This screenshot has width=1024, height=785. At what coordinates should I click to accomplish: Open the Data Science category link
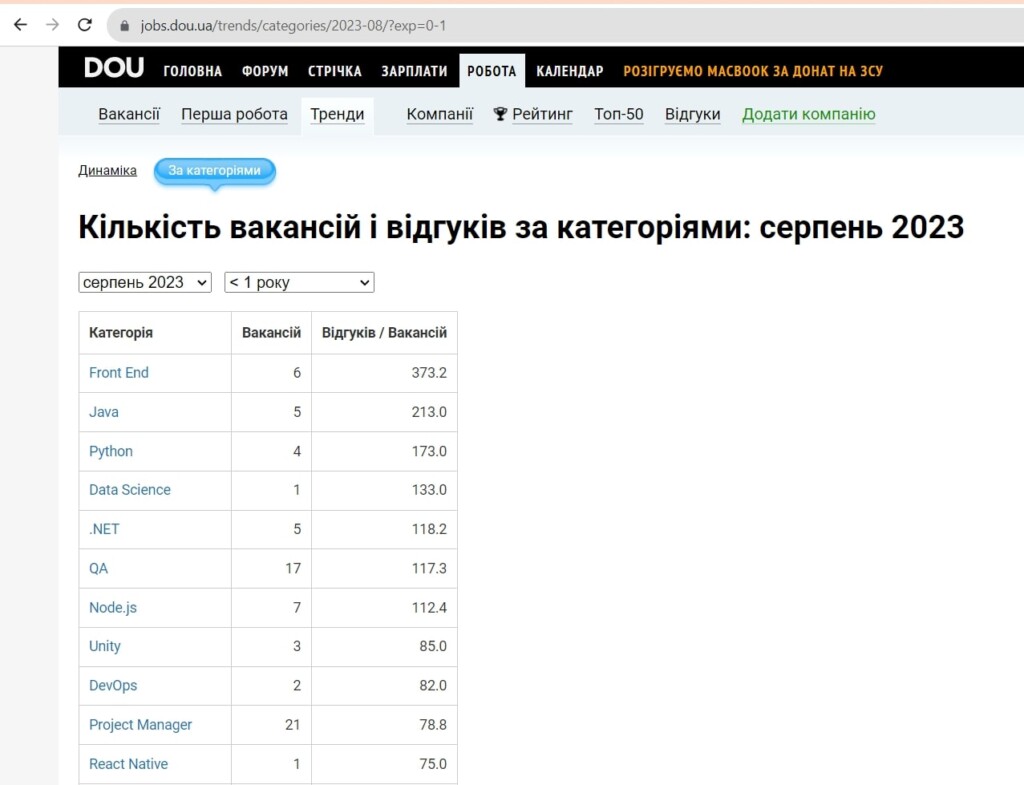point(130,489)
